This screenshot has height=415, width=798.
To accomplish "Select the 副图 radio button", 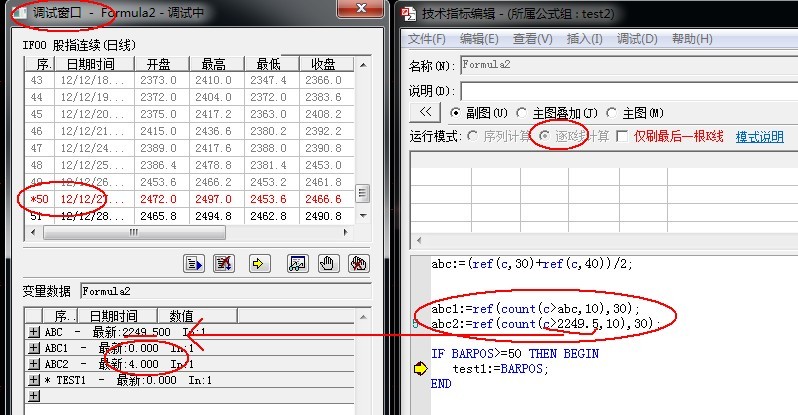I will tap(455, 113).
